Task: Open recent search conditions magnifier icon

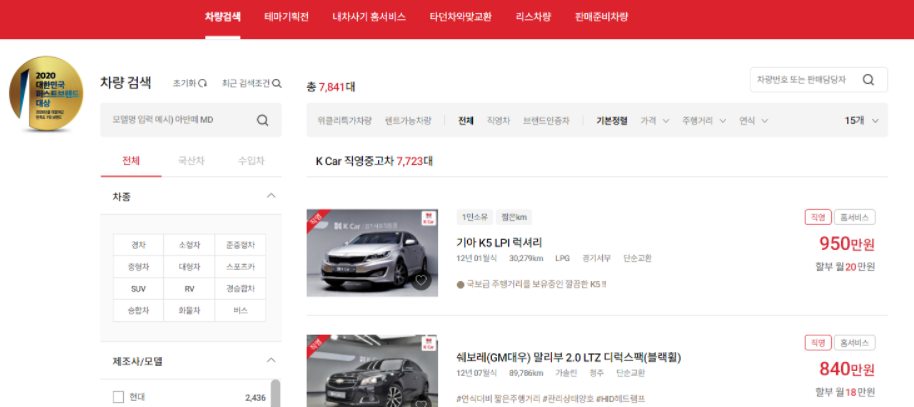Action: tap(277, 83)
